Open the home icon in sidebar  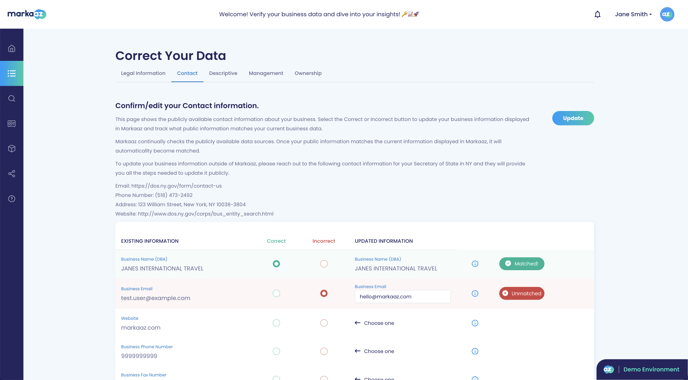coord(12,48)
